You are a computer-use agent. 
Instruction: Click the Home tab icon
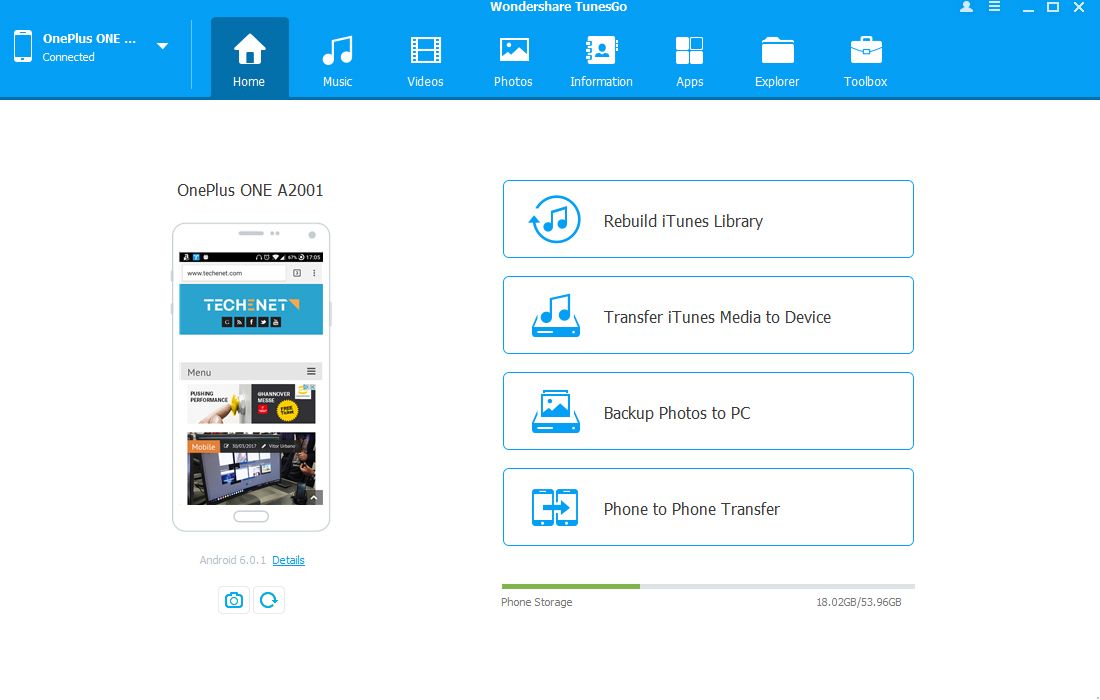249,50
